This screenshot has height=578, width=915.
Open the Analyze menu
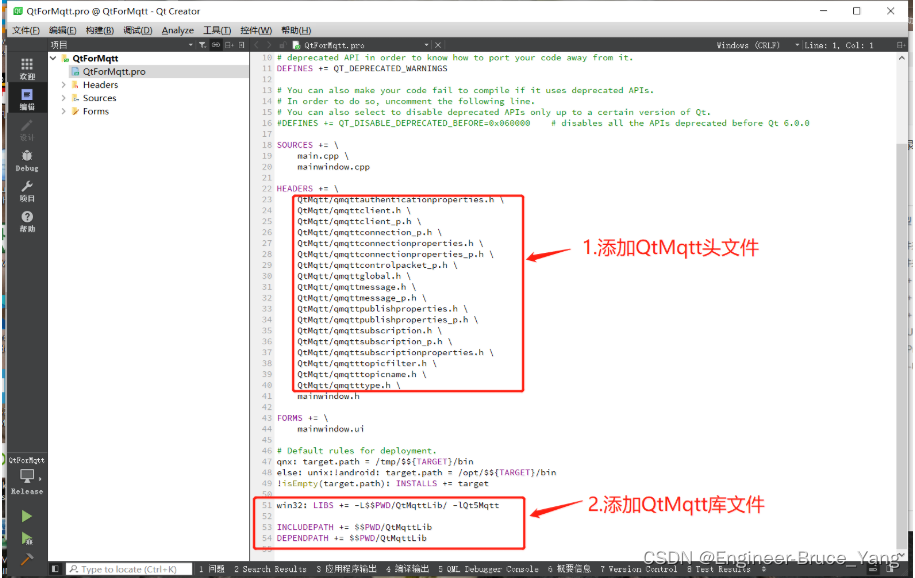click(178, 30)
